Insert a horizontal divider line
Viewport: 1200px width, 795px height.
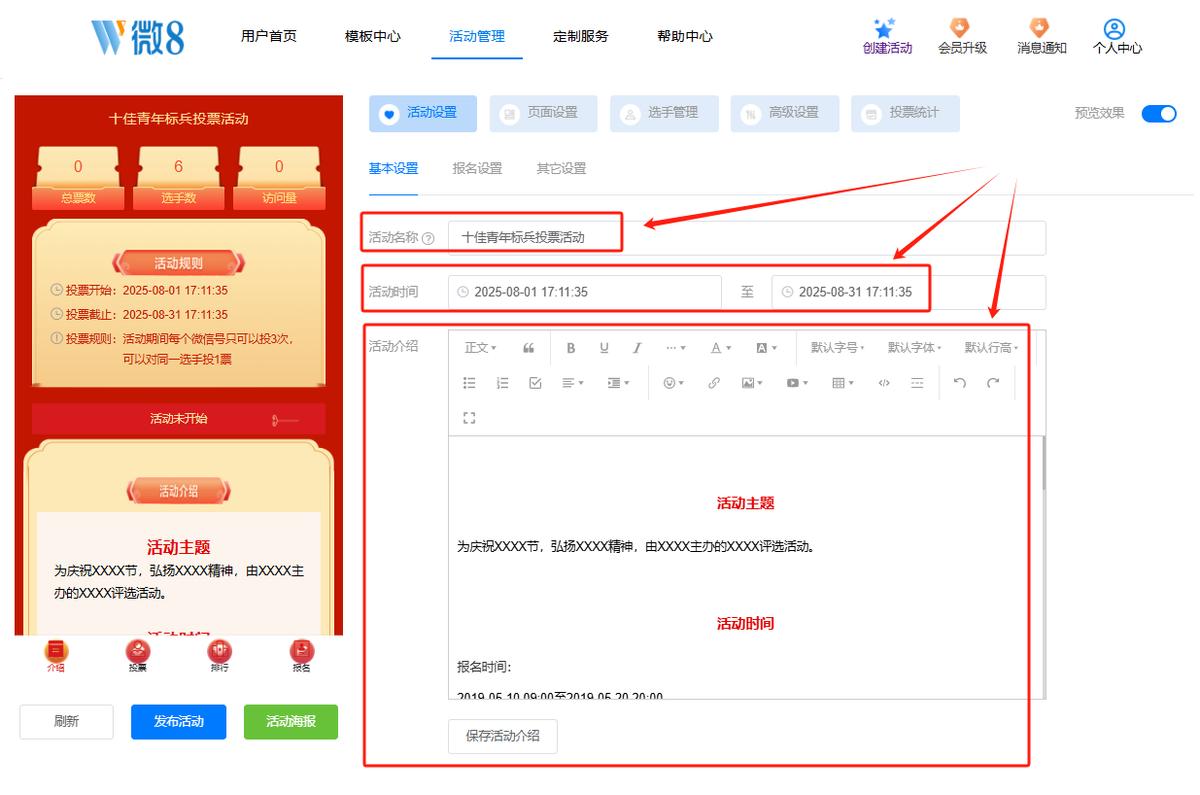(x=917, y=383)
